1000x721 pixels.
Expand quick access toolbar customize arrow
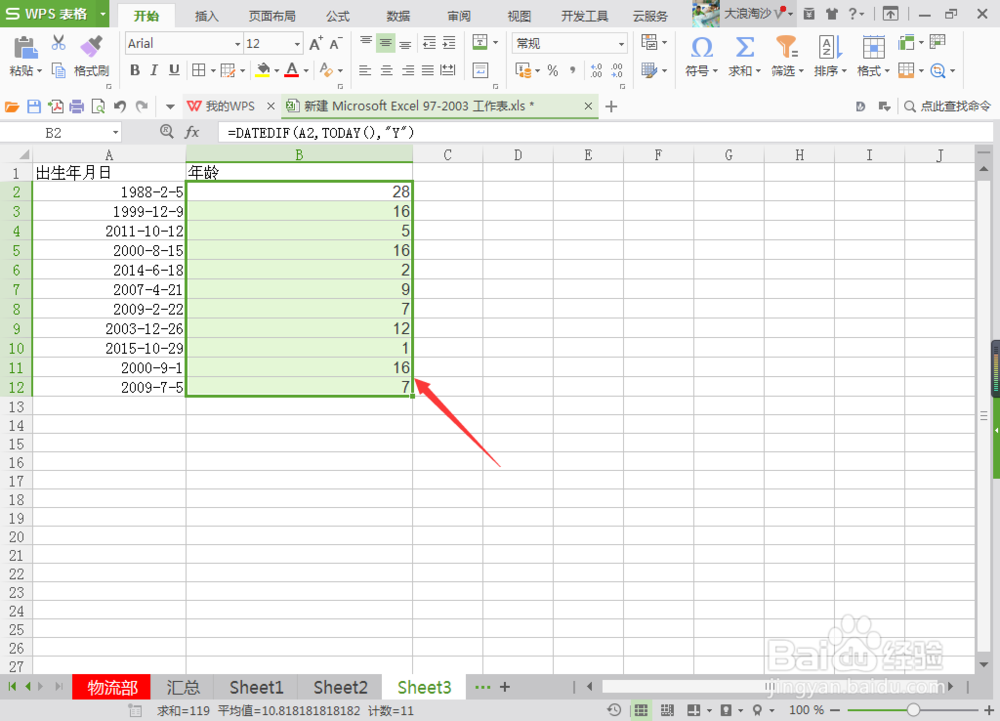point(170,106)
